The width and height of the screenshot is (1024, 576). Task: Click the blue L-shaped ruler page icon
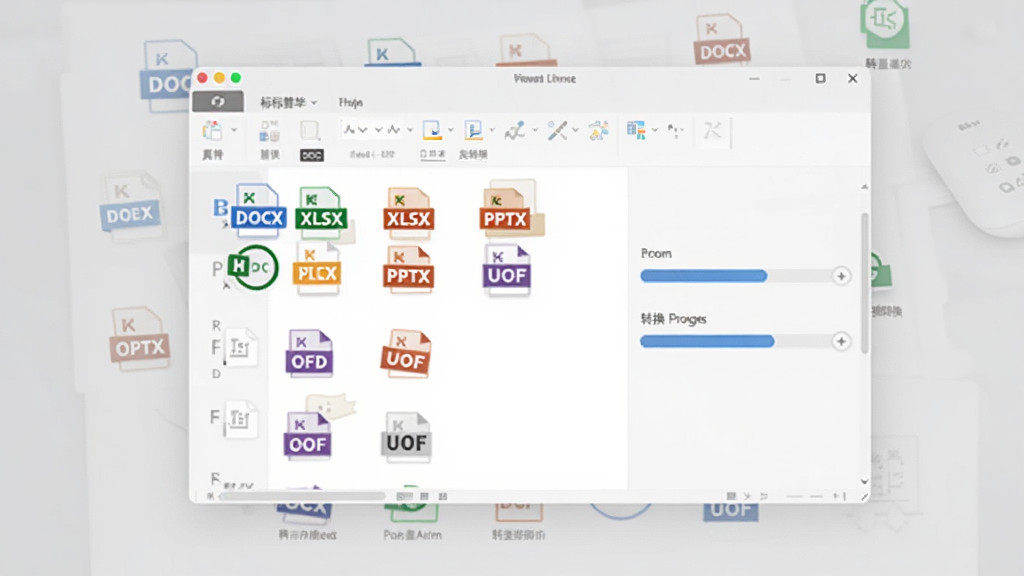pyautogui.click(x=473, y=130)
